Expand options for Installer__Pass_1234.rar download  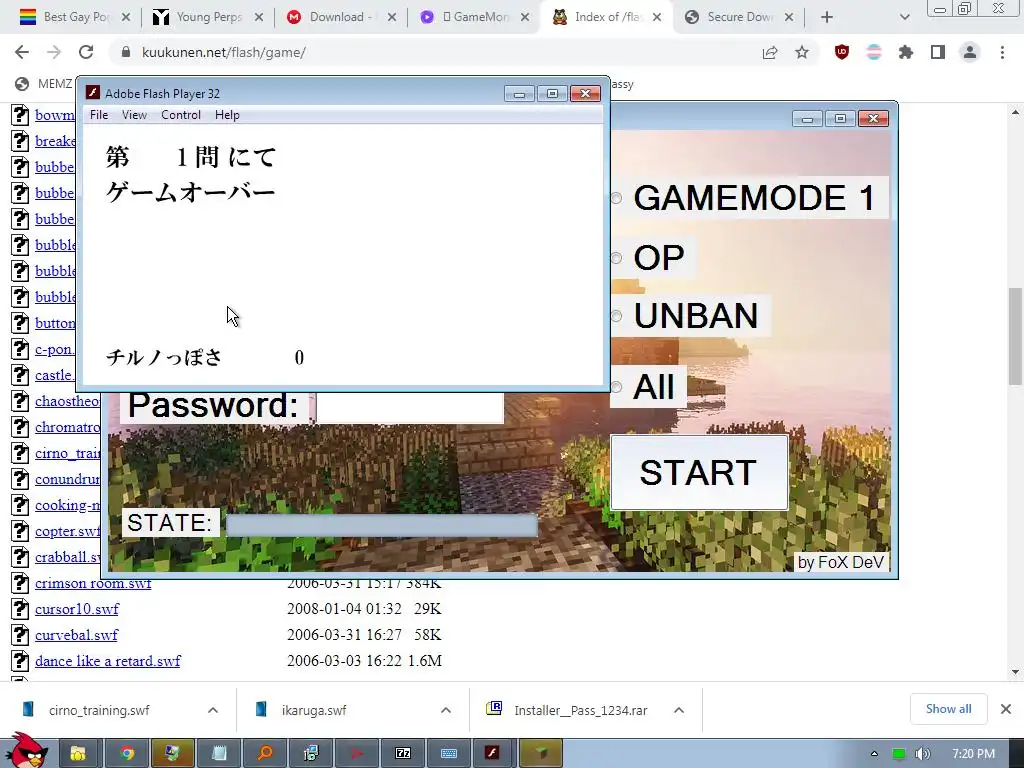(x=679, y=710)
